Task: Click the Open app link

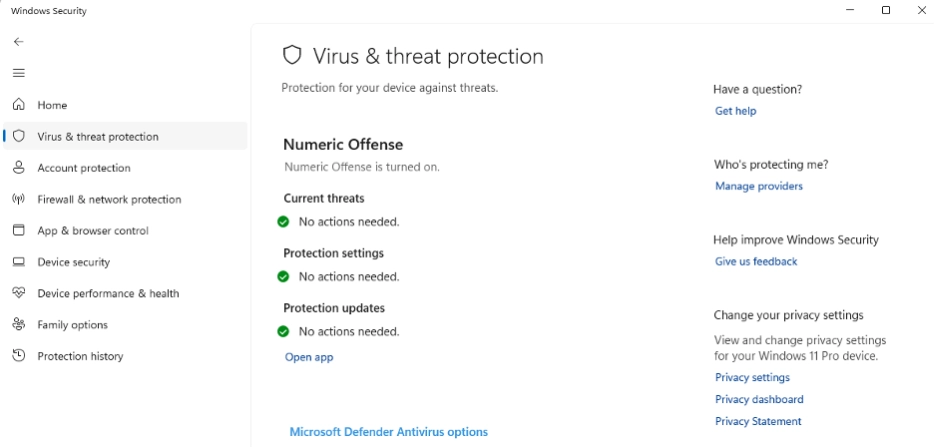Action: (309, 357)
